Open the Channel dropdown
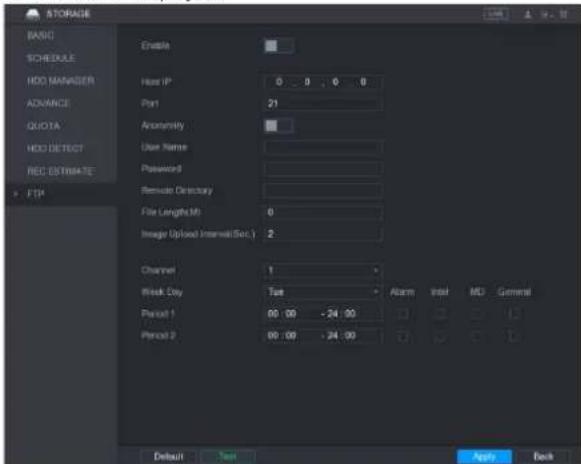 coord(323,270)
